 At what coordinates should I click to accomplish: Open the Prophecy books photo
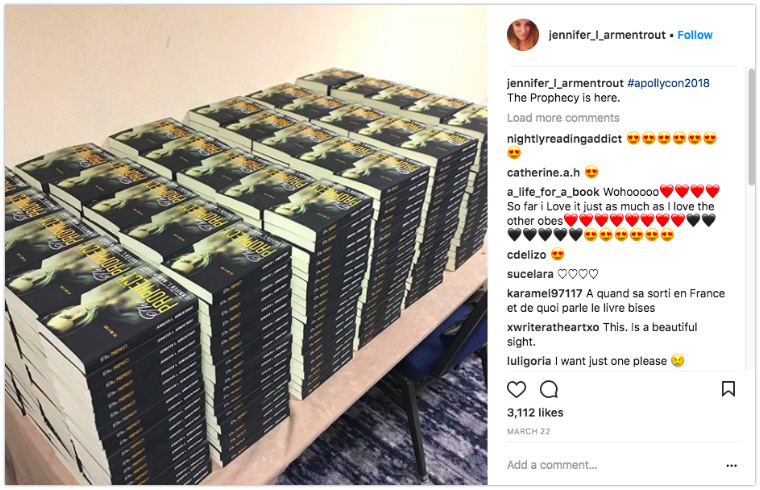(246, 245)
